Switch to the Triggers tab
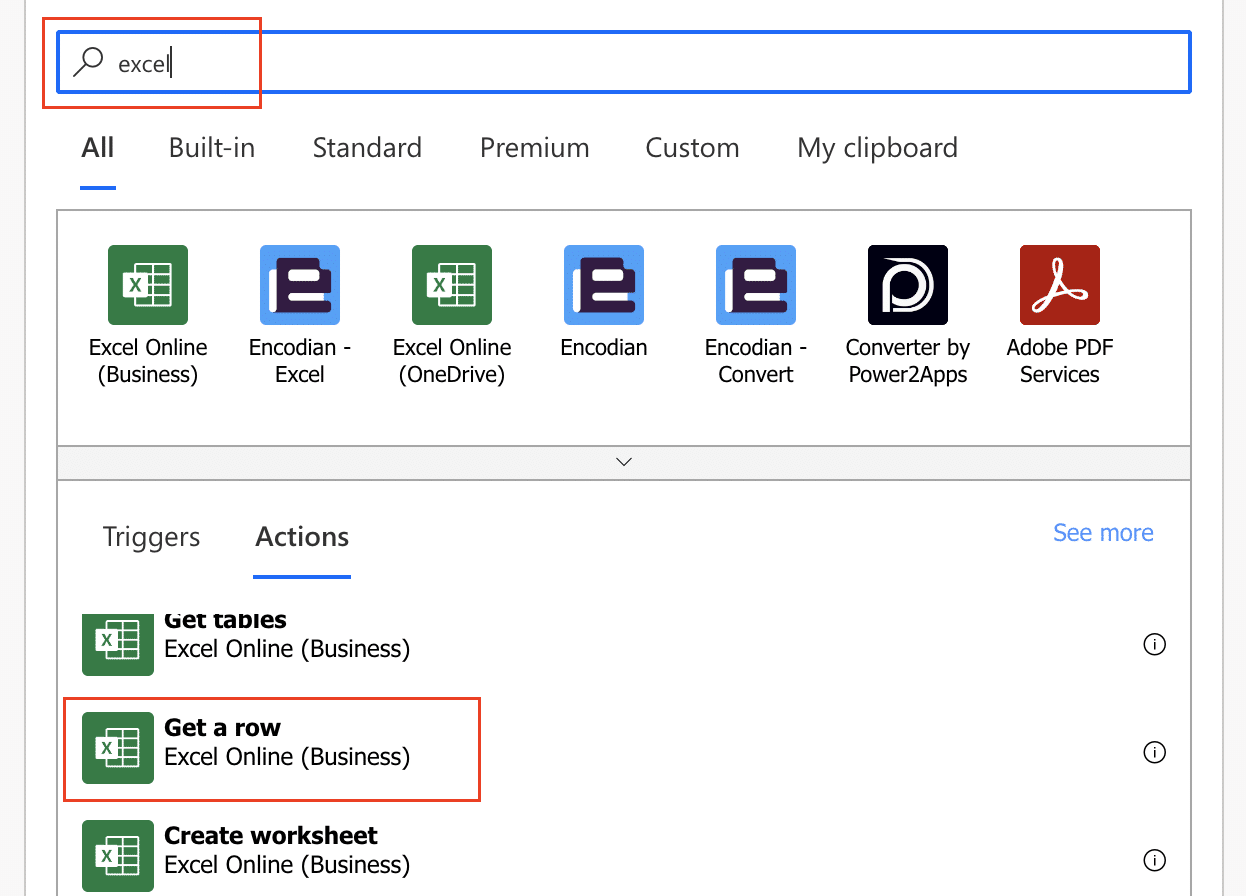This screenshot has height=896, width=1246. pos(151,537)
